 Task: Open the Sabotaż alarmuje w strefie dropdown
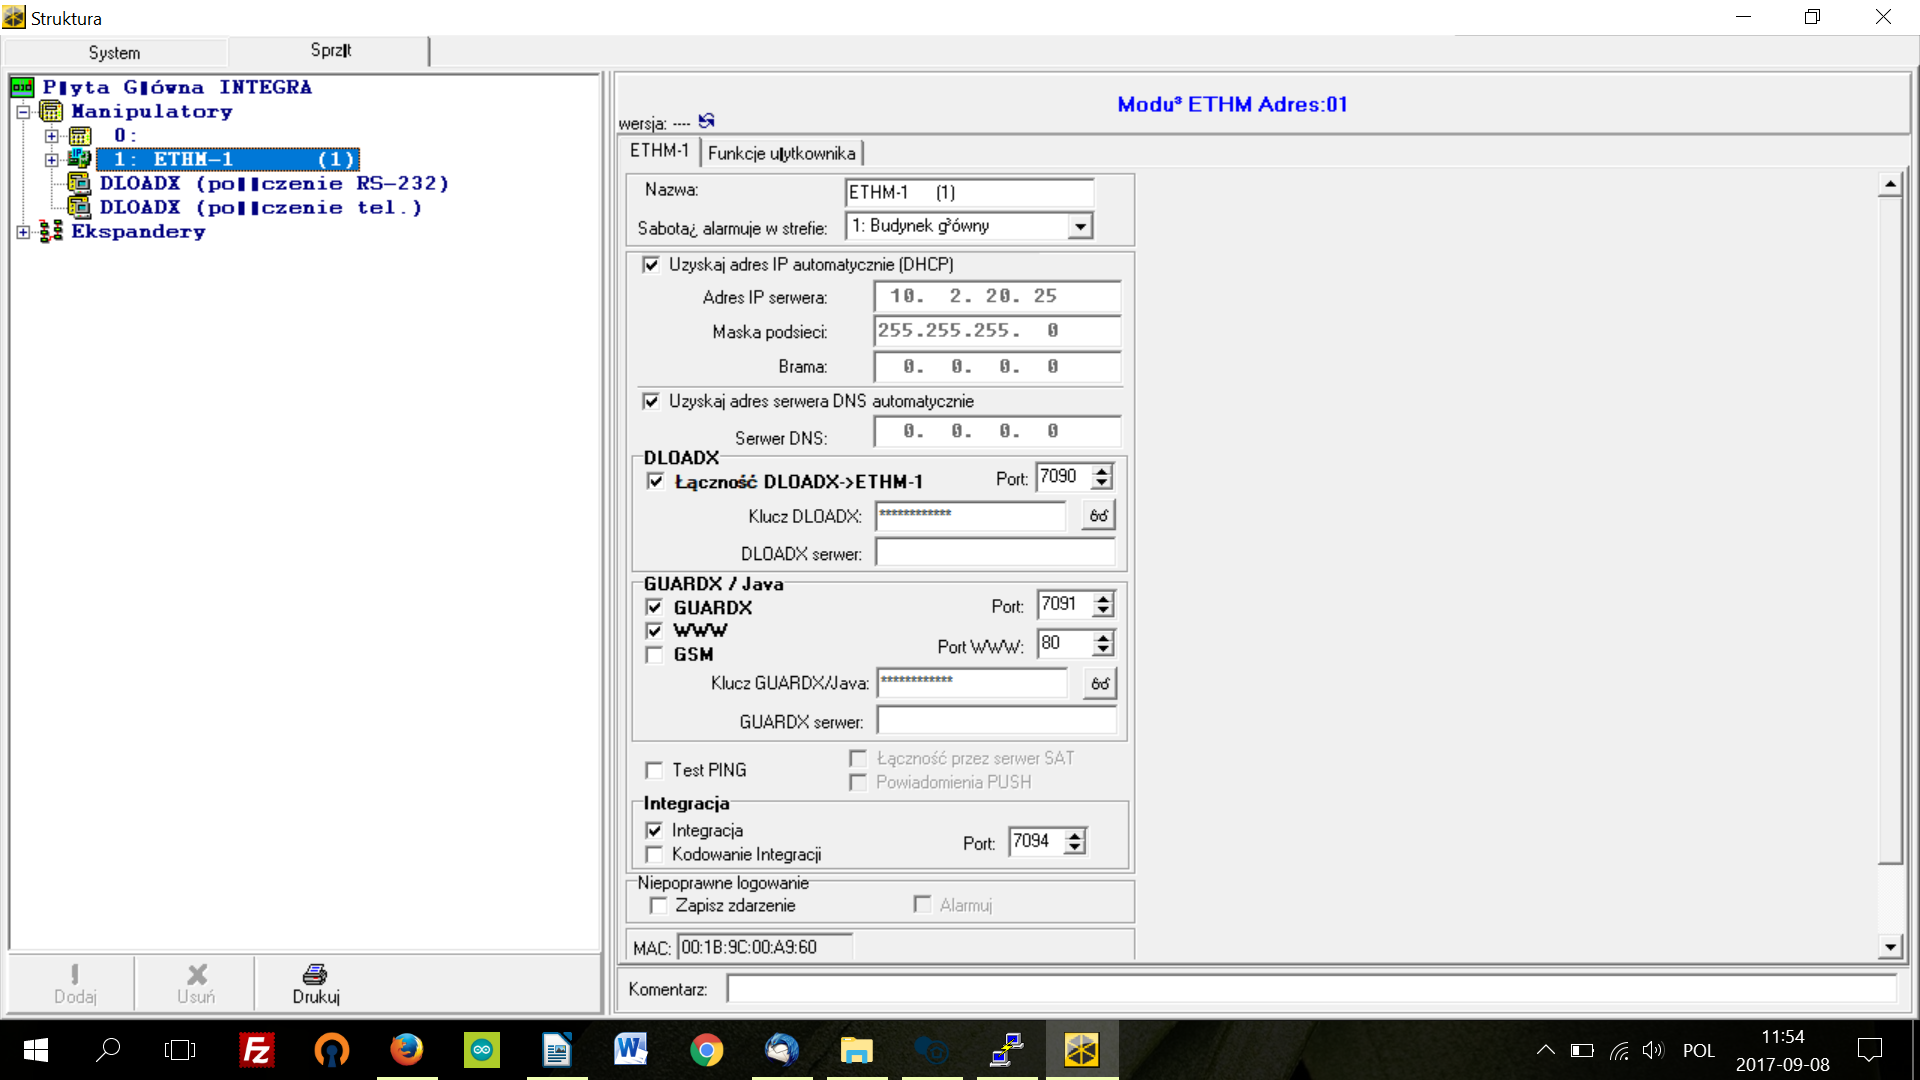point(1079,227)
